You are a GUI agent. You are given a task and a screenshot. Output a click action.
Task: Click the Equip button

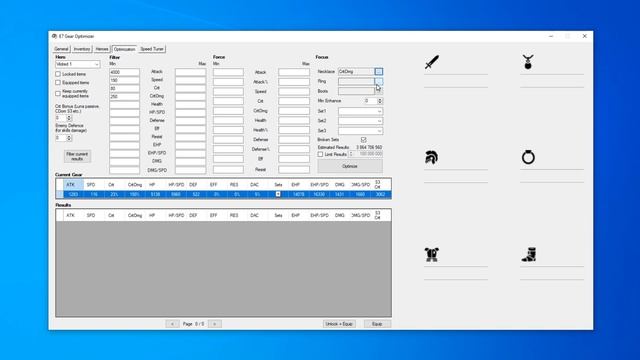coord(377,324)
